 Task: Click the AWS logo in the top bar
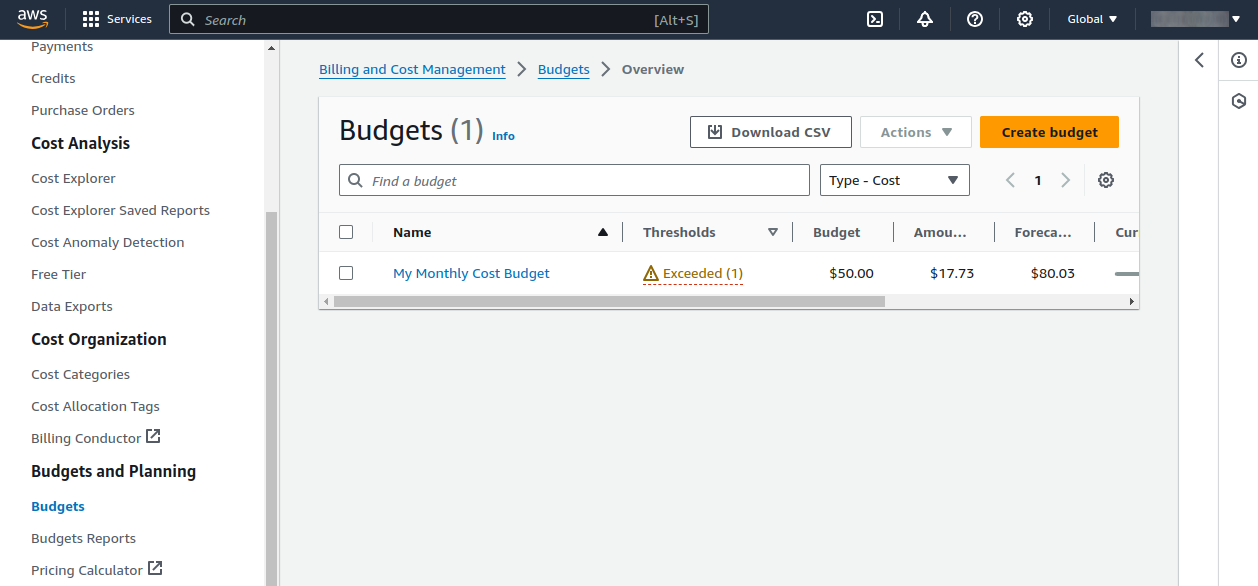click(33, 18)
